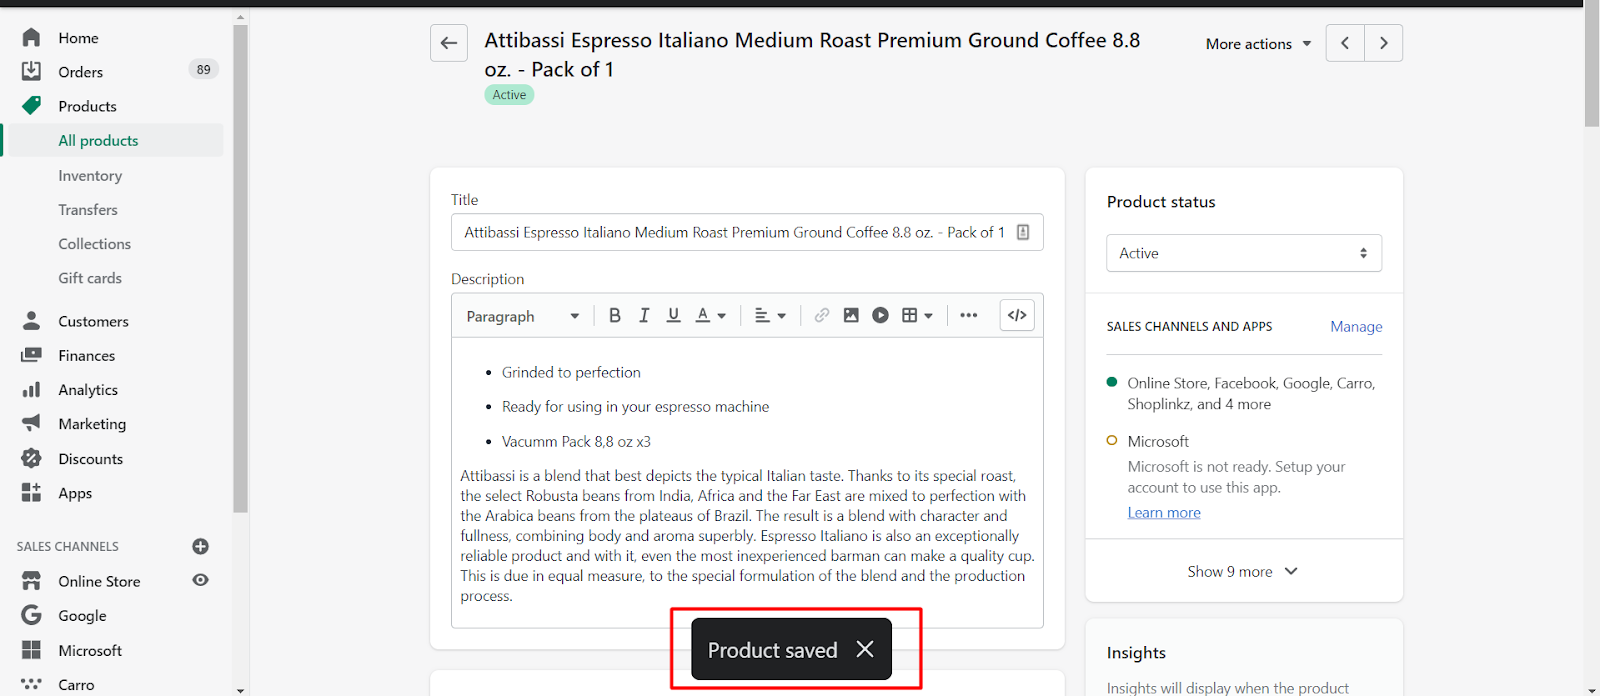The height and width of the screenshot is (696, 1600).
Task: Insert an image in the description
Action: tap(851, 315)
